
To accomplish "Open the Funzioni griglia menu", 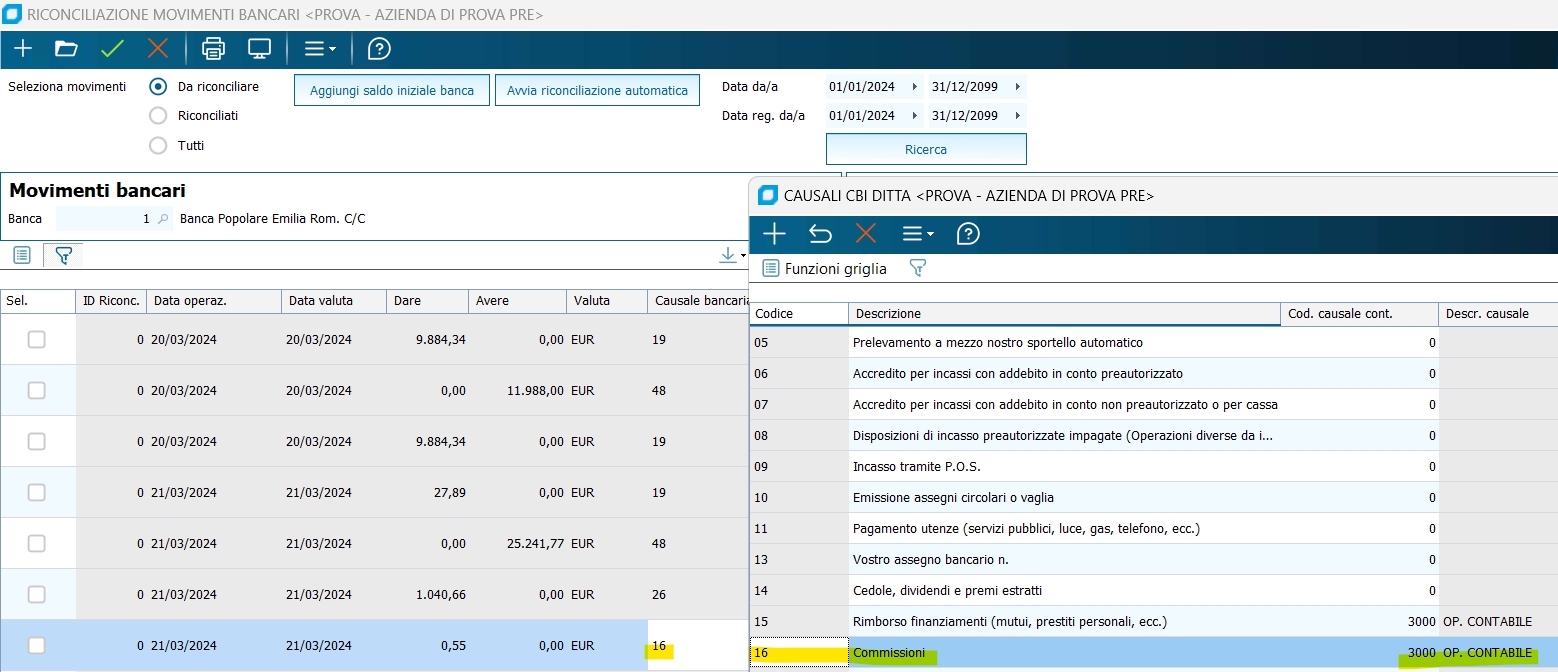I will point(825,268).
